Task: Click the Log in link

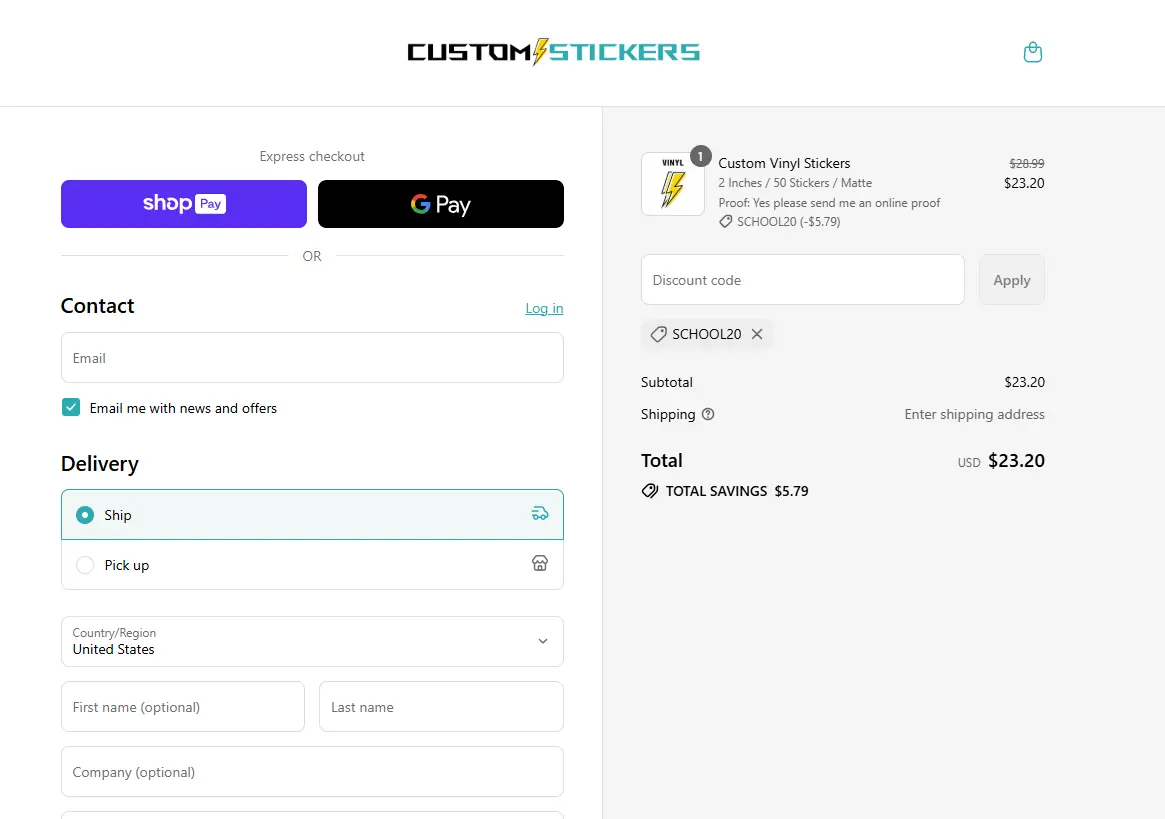Action: pyautogui.click(x=544, y=308)
